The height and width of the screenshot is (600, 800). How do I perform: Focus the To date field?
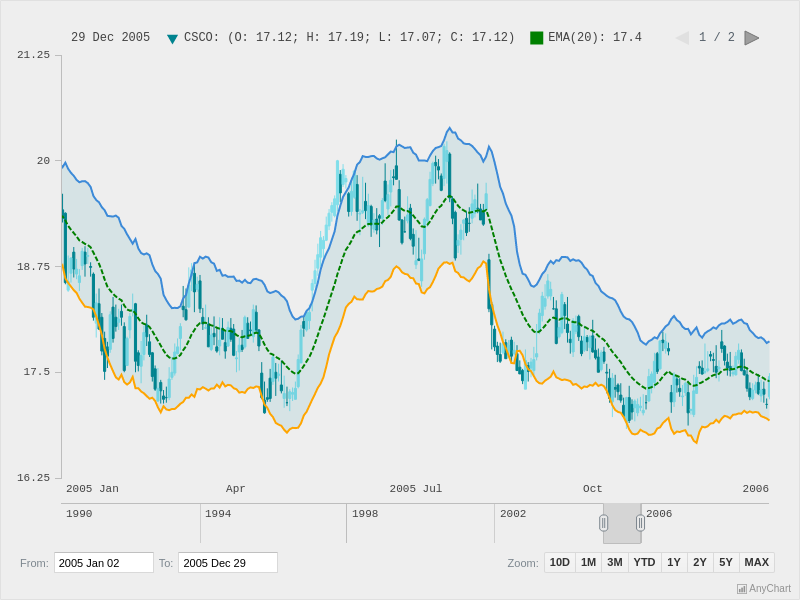pos(228,563)
